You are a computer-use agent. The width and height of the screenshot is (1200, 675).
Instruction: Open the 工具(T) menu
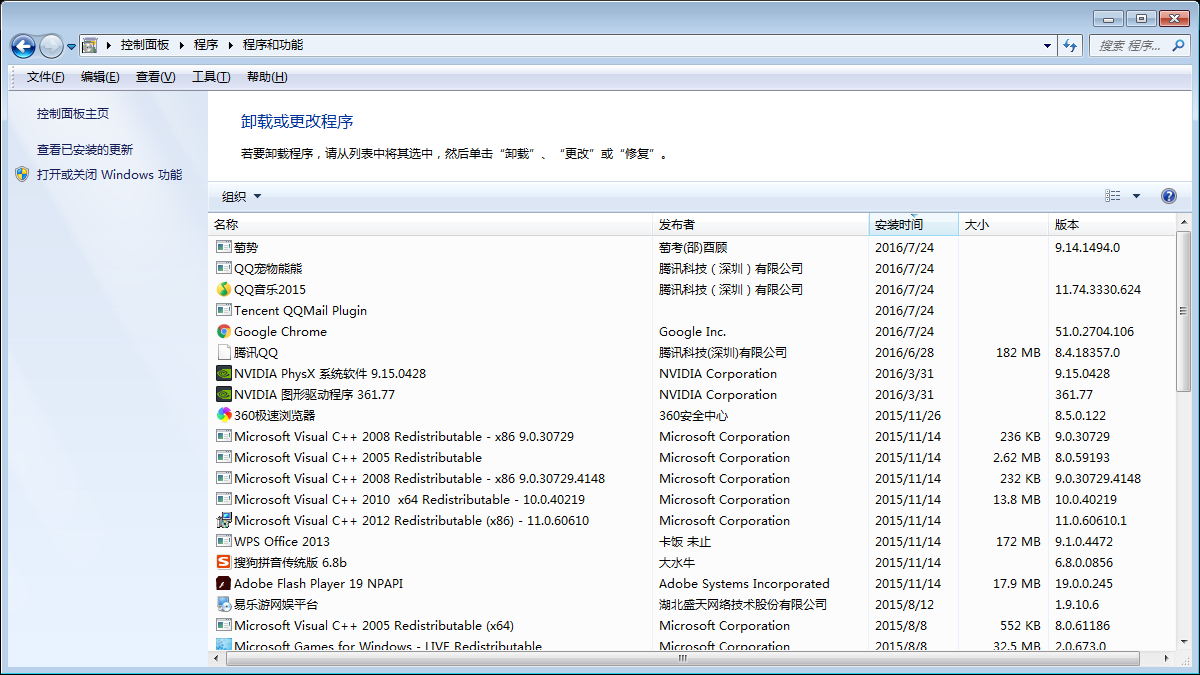(x=211, y=77)
